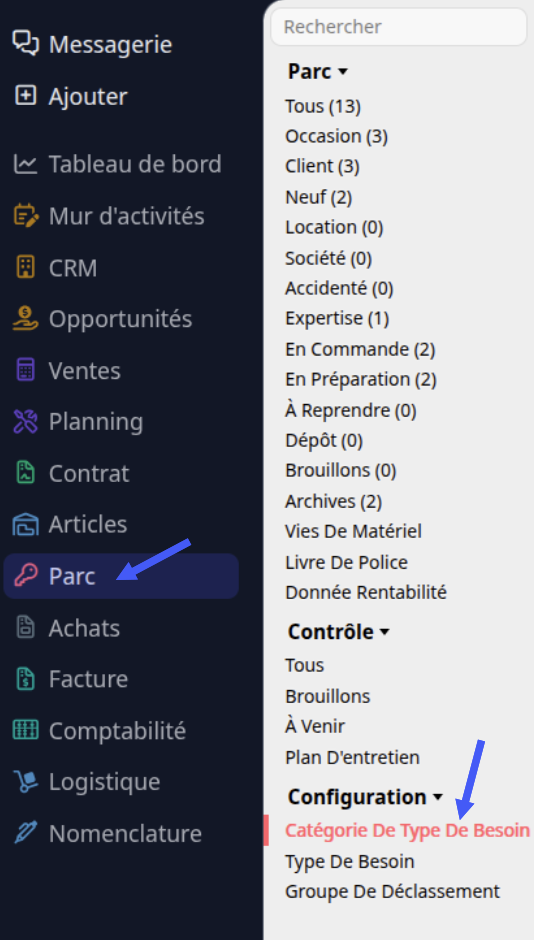Open the Messagerie chat icon
Screen dimensions: 534x940
click(x=26, y=44)
